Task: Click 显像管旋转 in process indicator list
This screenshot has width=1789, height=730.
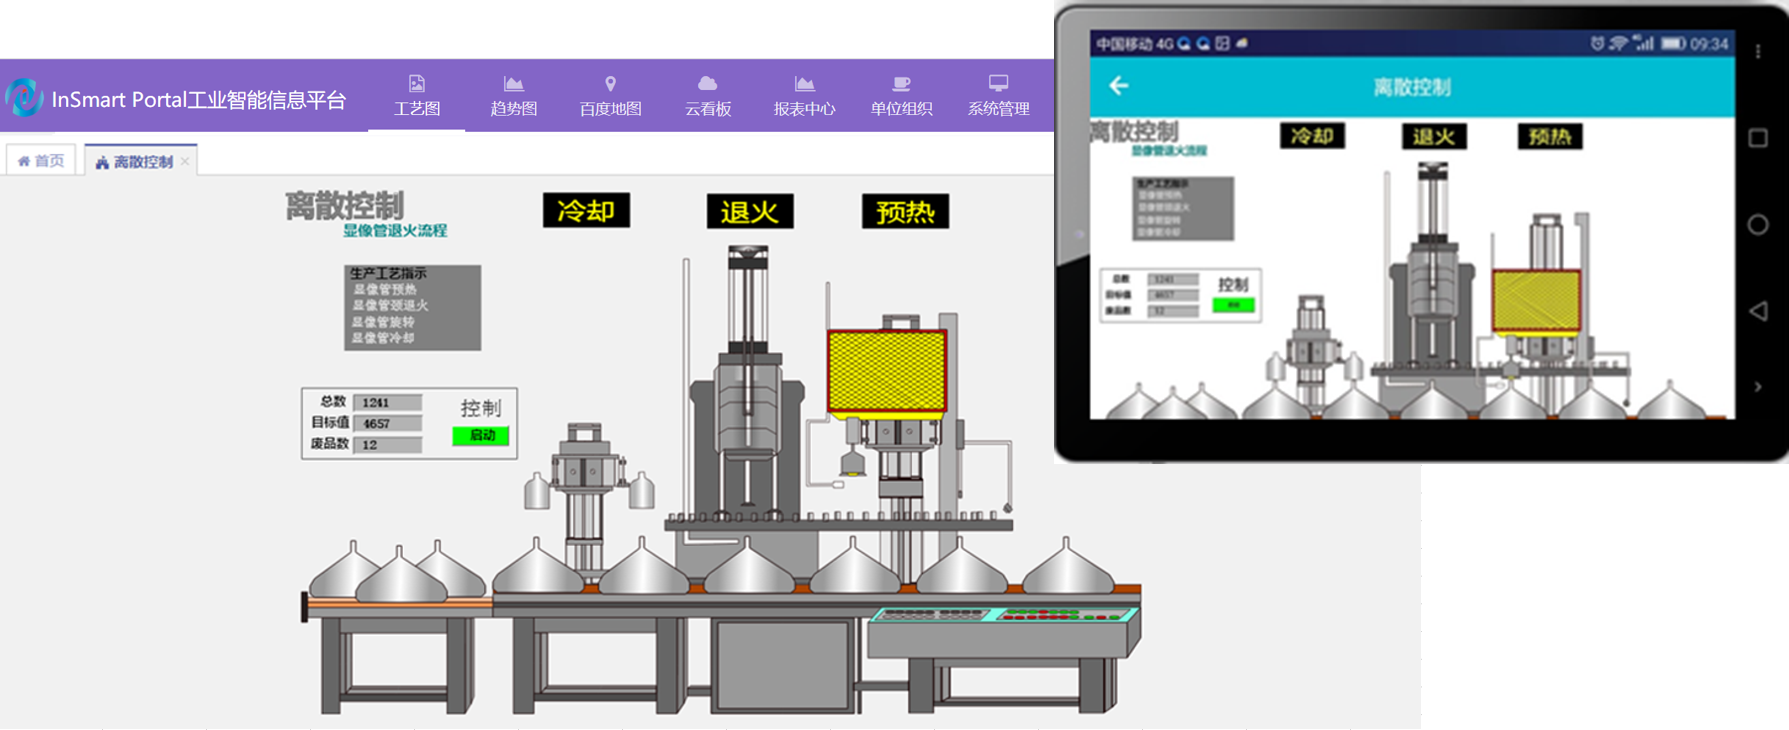Action: click(383, 322)
